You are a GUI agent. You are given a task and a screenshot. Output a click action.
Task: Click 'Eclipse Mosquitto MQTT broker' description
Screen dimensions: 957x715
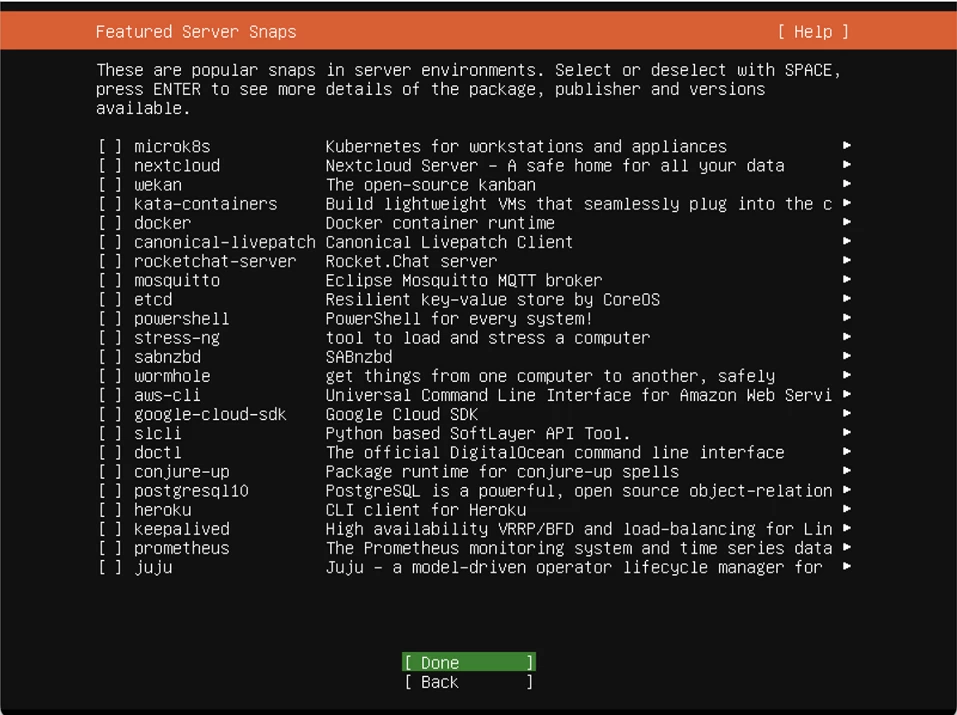point(464,280)
